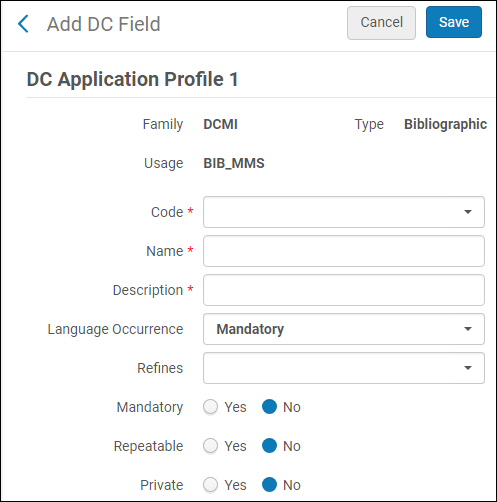Image resolution: width=497 pixels, height=502 pixels.
Task: Save the new DC field
Action: (454, 22)
